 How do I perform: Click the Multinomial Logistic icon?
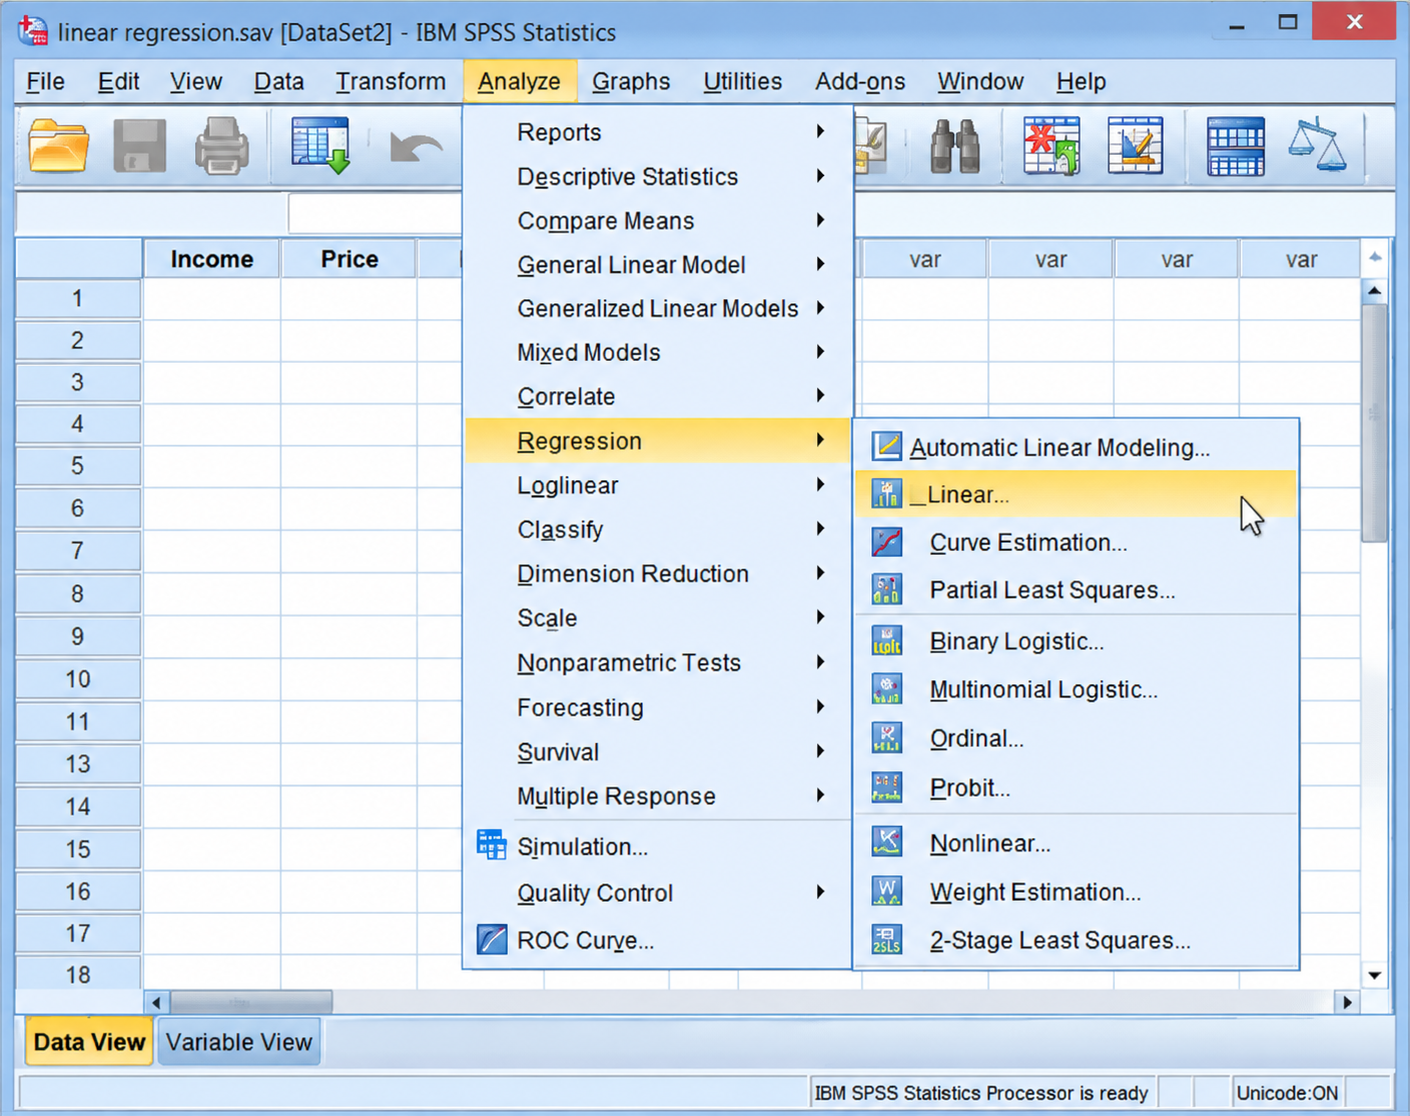[x=886, y=689]
